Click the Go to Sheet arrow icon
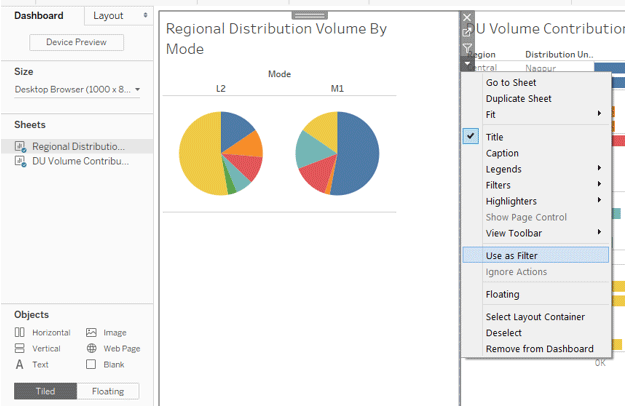Viewport: 629px width, 418px height. pos(467,33)
